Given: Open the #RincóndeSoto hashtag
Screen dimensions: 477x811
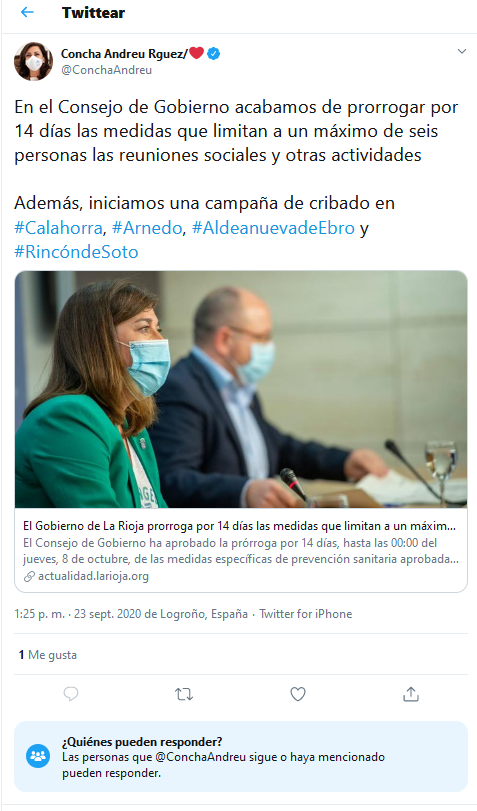Looking at the screenshot, I should [76, 252].
